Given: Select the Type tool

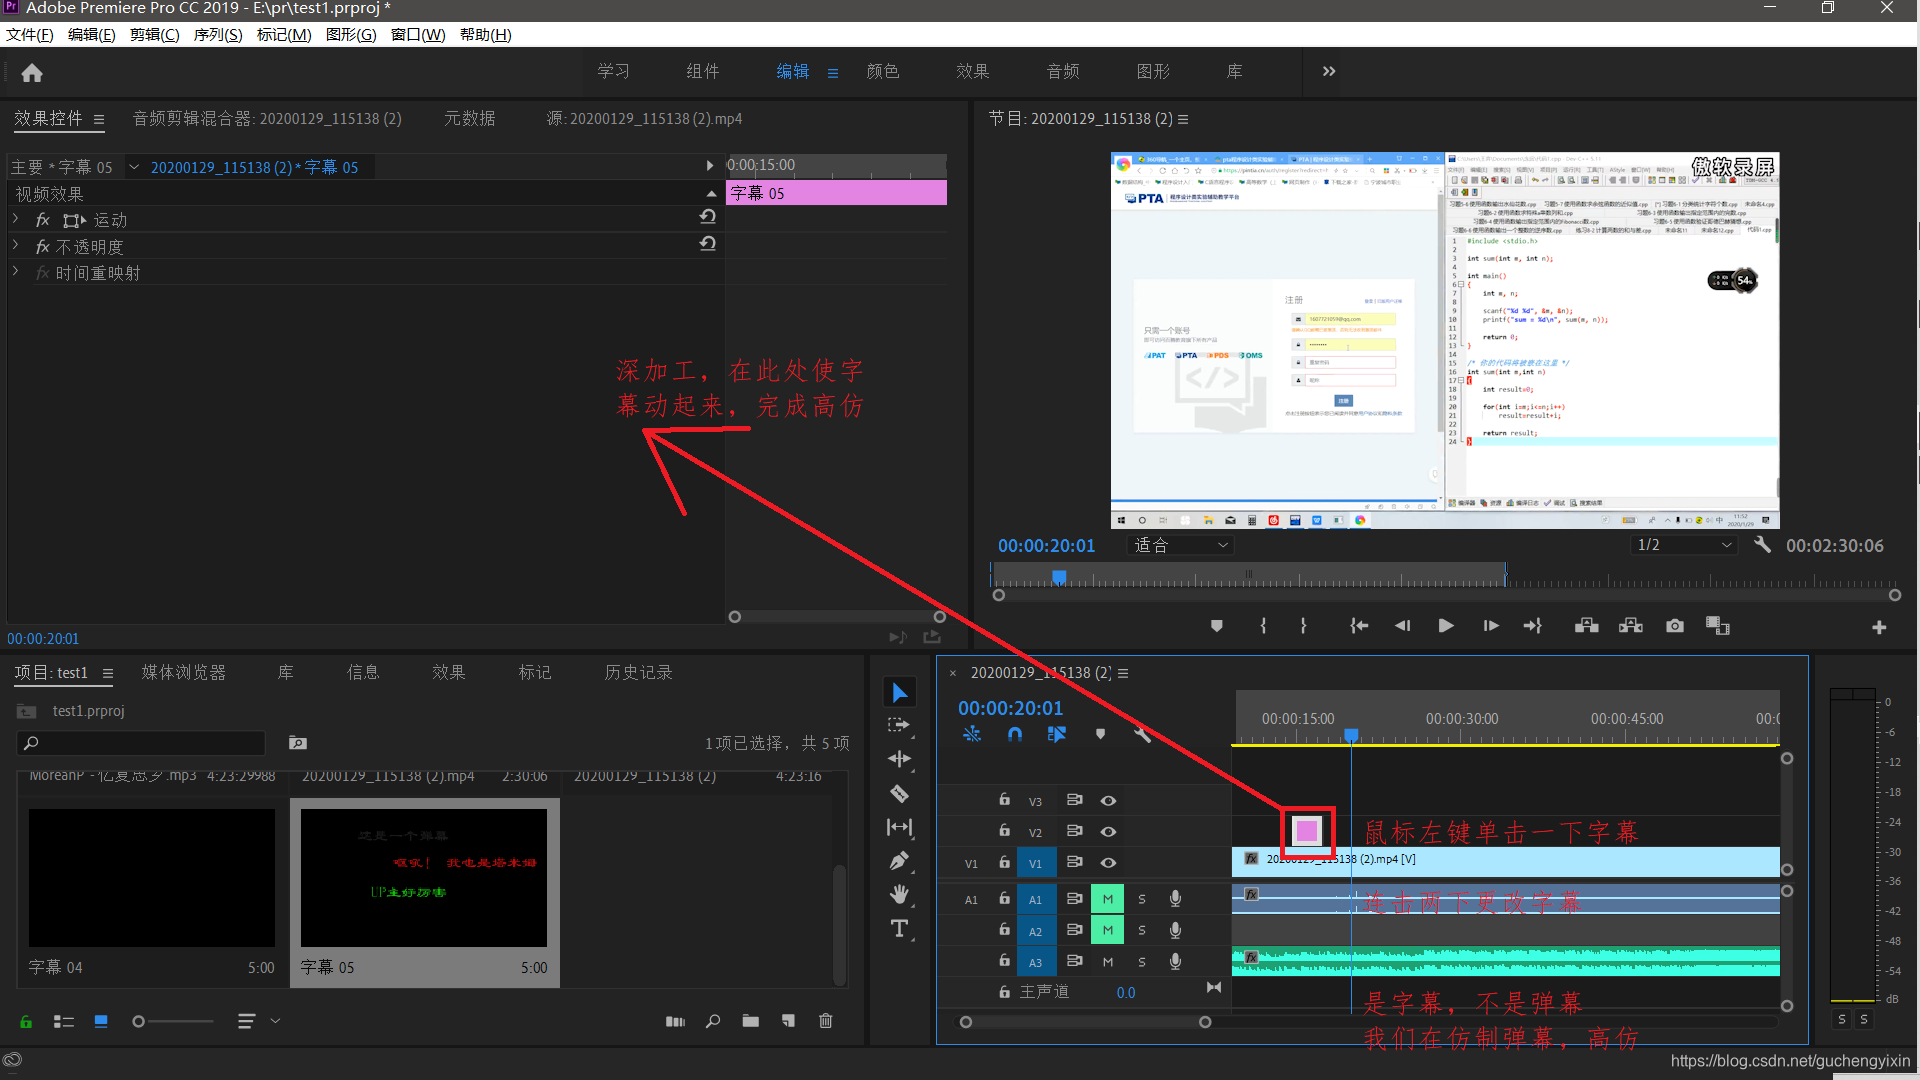Looking at the screenshot, I should pos(899,929).
